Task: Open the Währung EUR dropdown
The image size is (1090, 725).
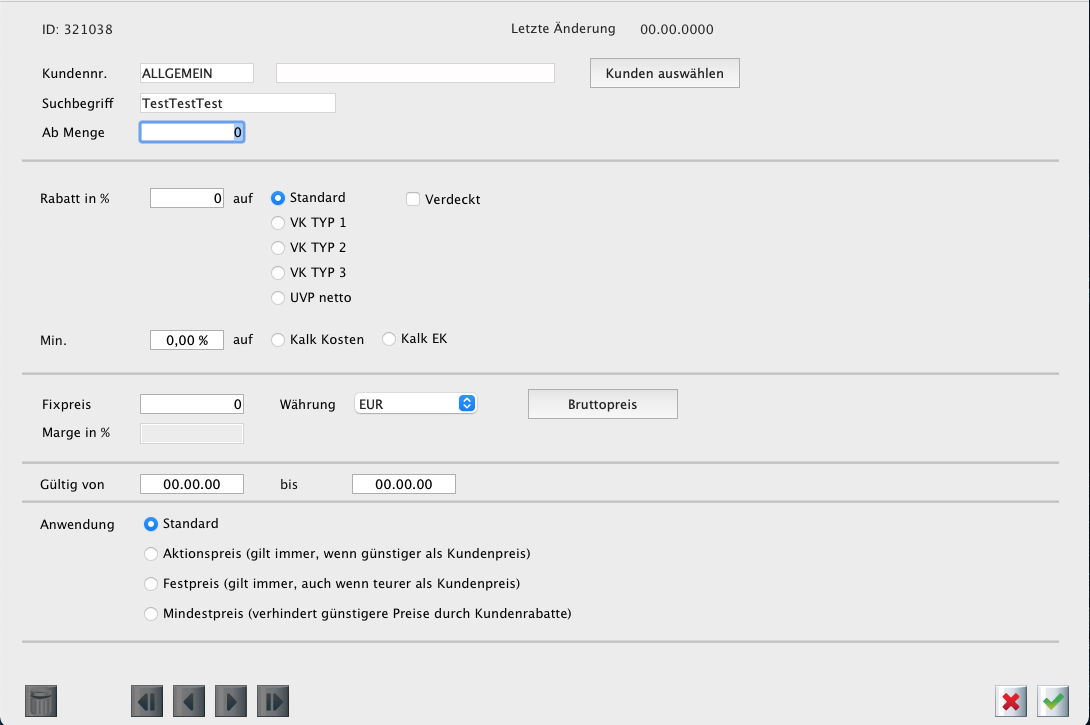Action: pyautogui.click(x=415, y=404)
